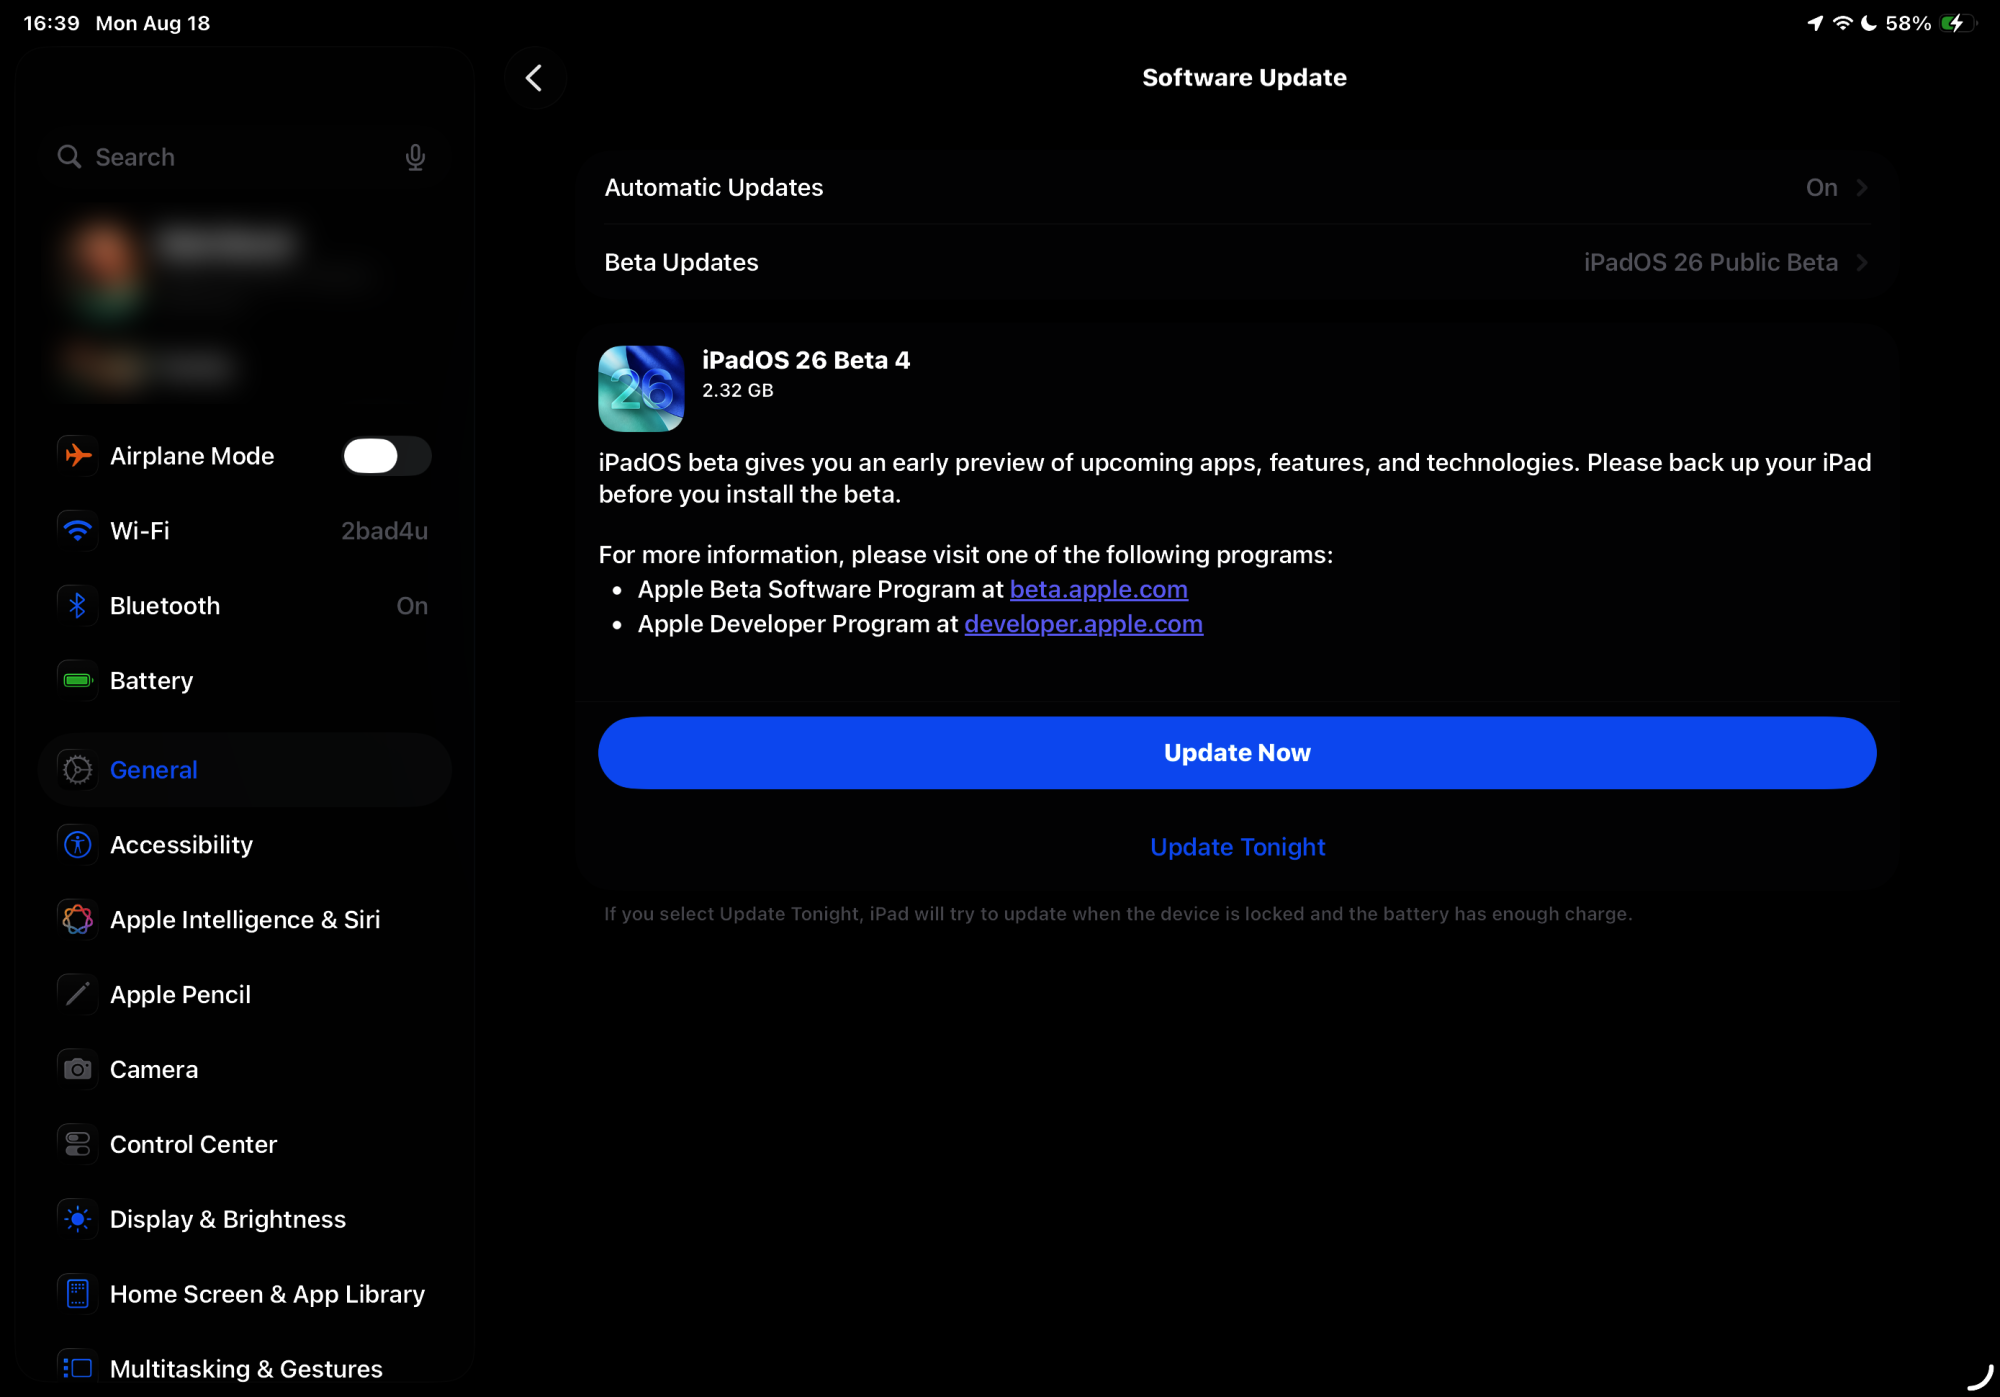Toggle the Airplane Mode switch

pos(386,456)
